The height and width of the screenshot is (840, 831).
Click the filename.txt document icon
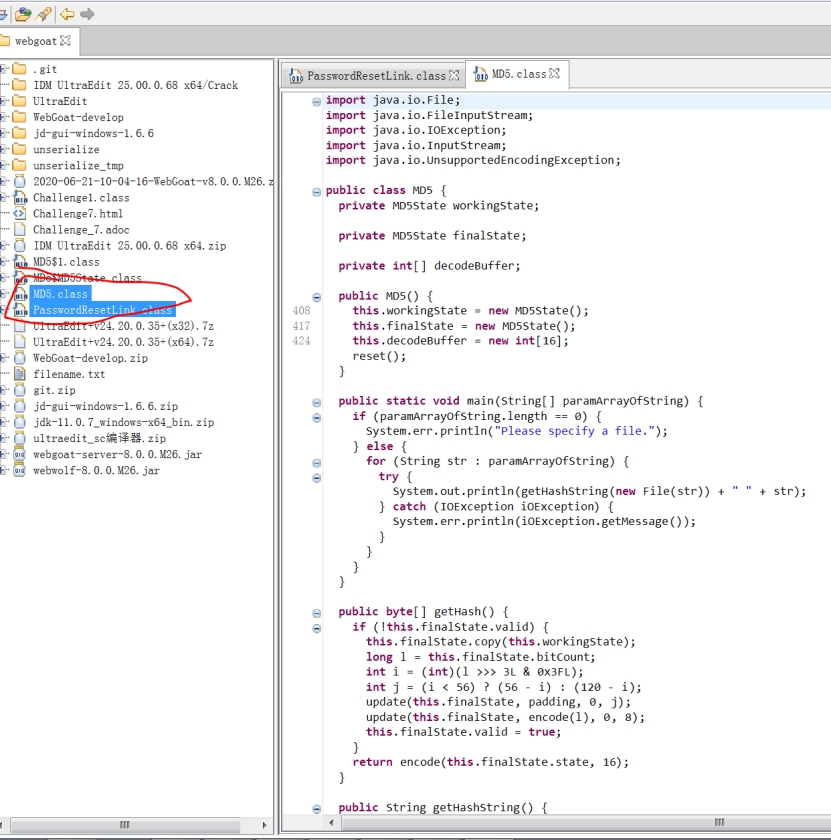(x=20, y=374)
